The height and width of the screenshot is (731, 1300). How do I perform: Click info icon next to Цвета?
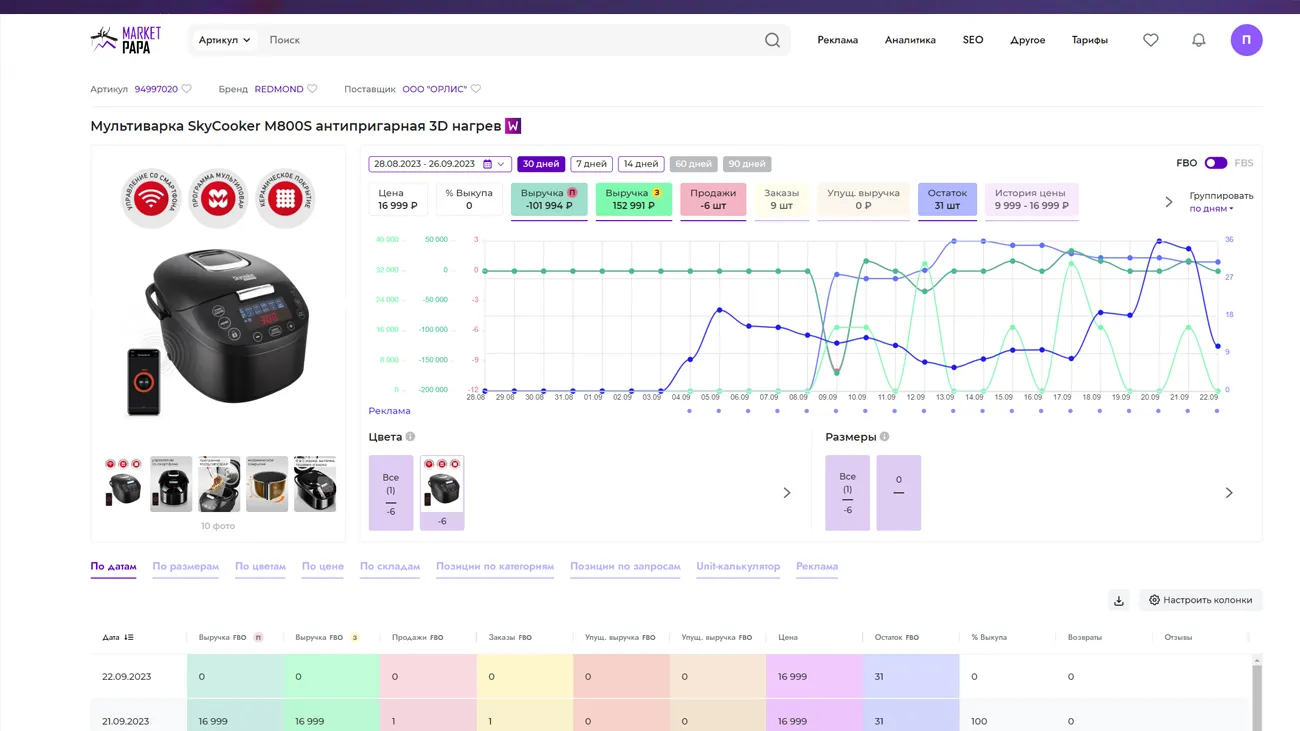410,437
